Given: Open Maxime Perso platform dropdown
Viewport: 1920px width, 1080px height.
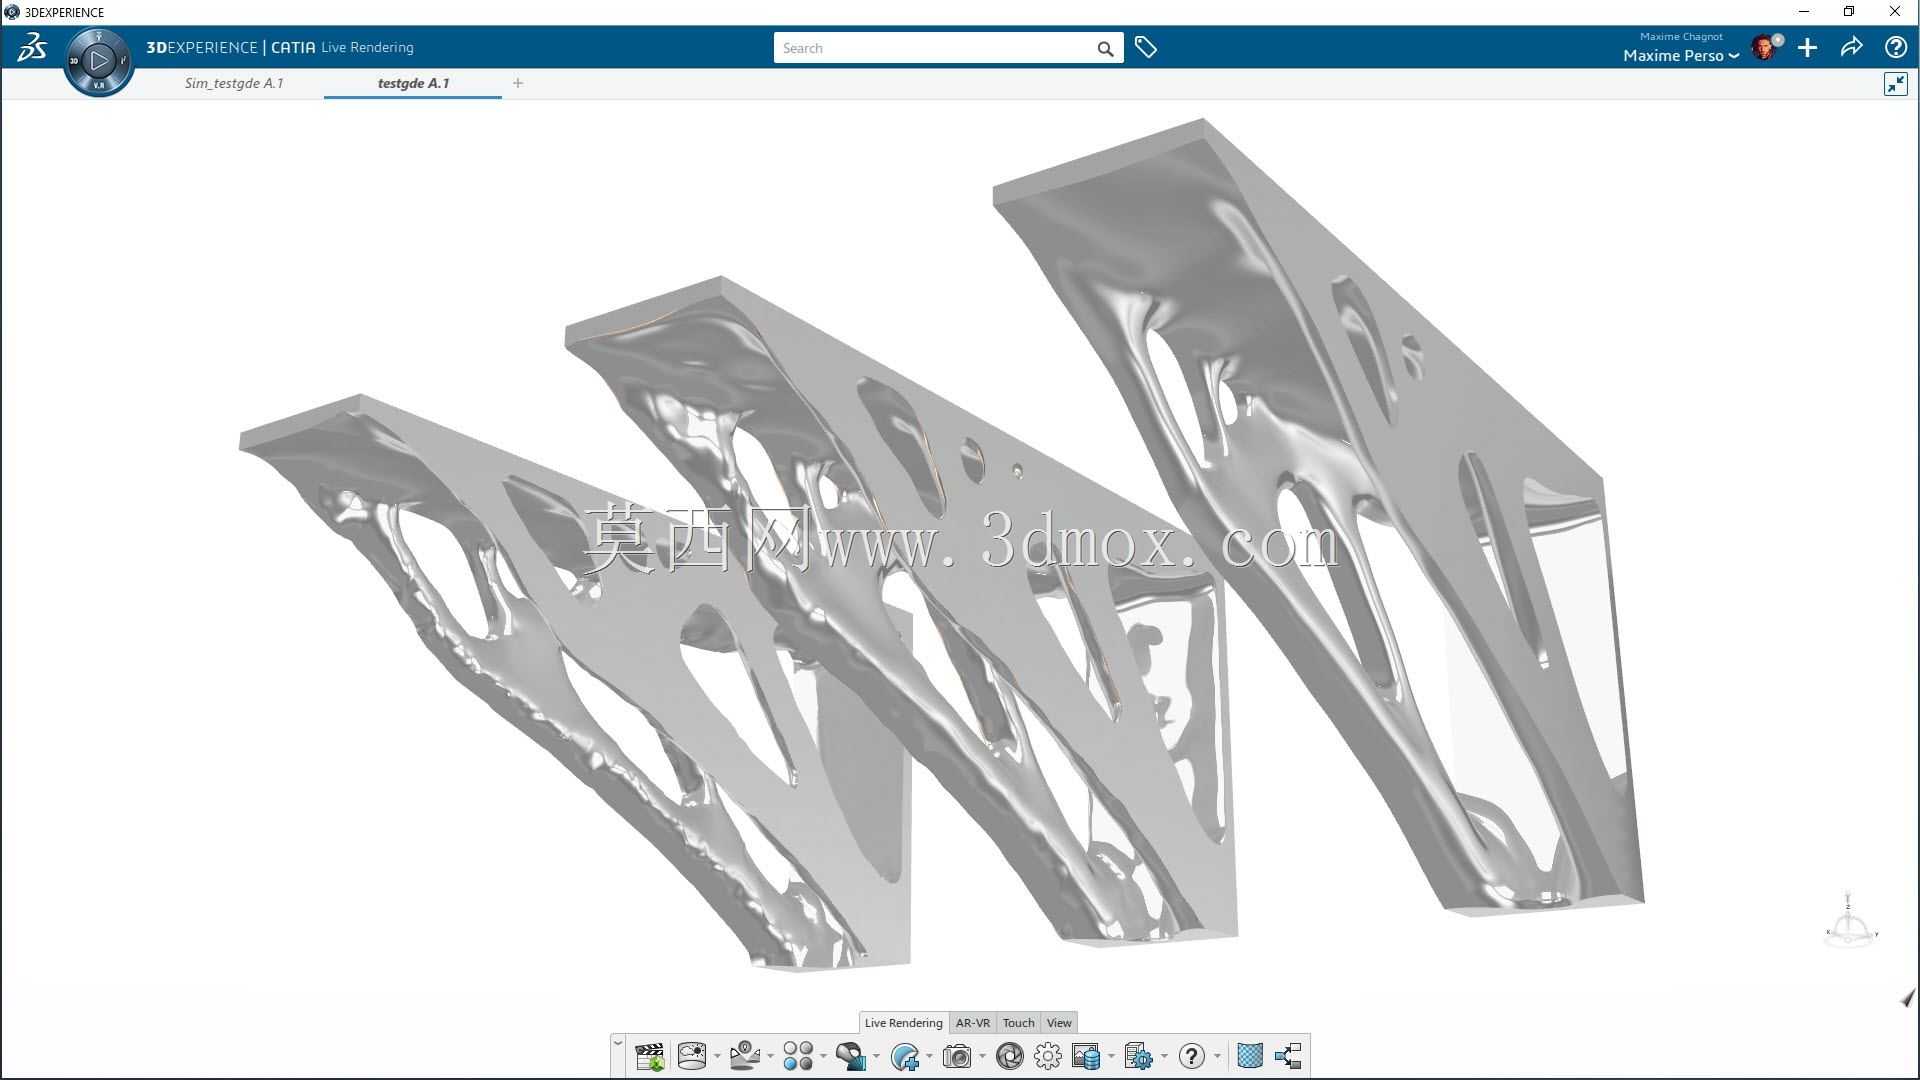Looking at the screenshot, I should 1680,56.
